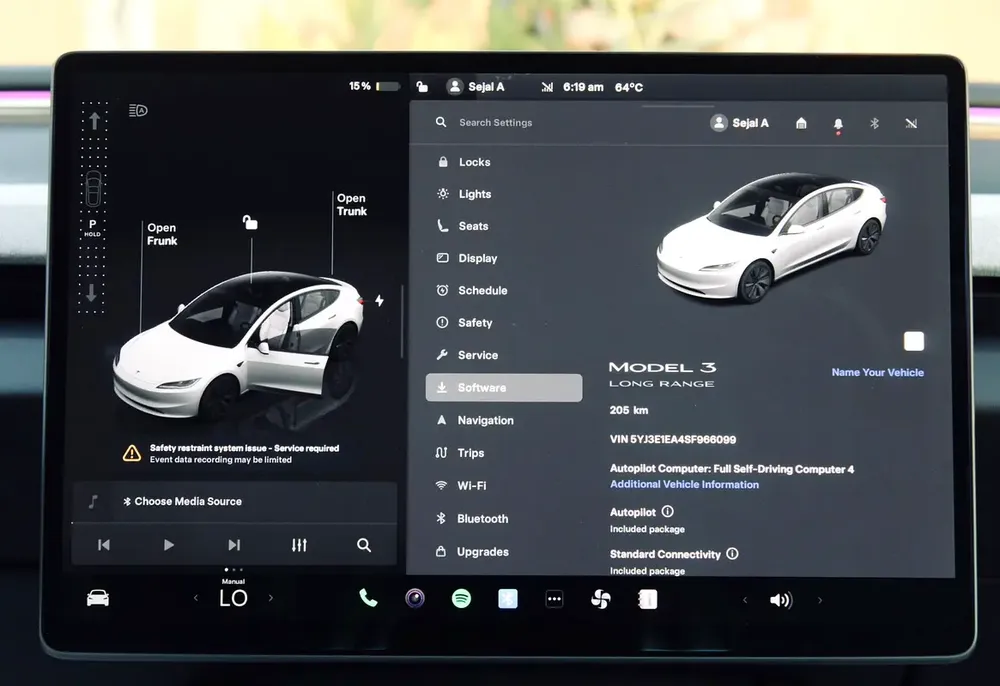Open the notifications bell

click(x=838, y=124)
